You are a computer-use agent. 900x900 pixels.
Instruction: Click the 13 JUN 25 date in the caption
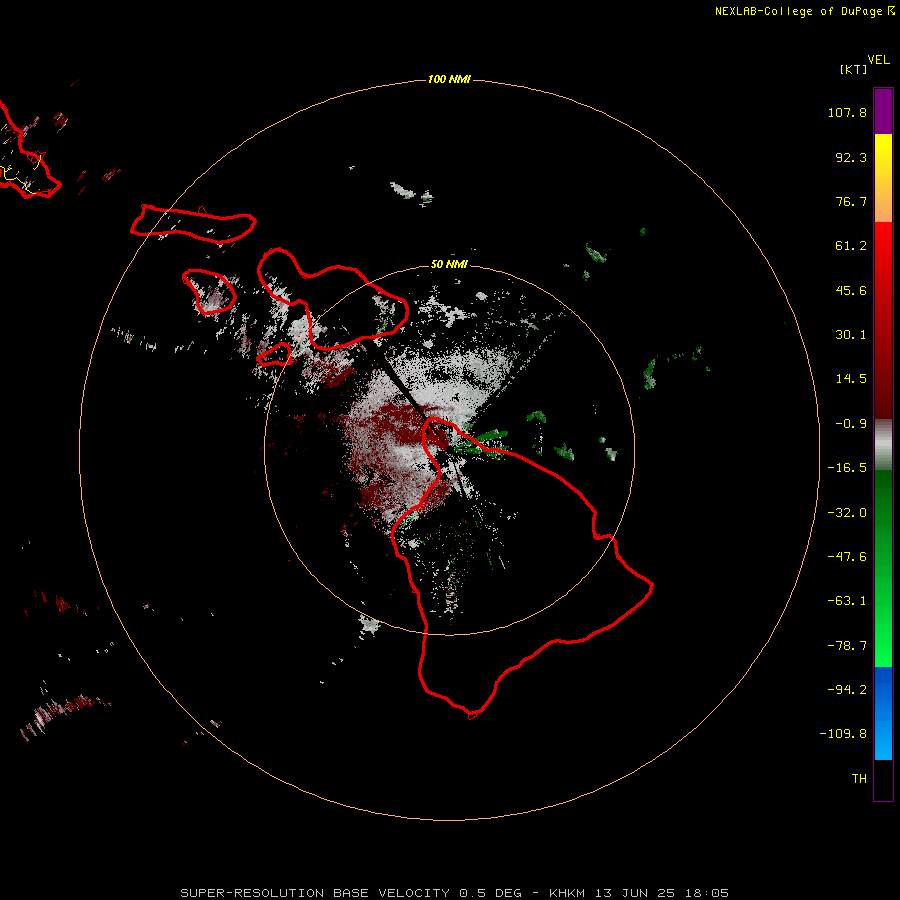(637, 893)
